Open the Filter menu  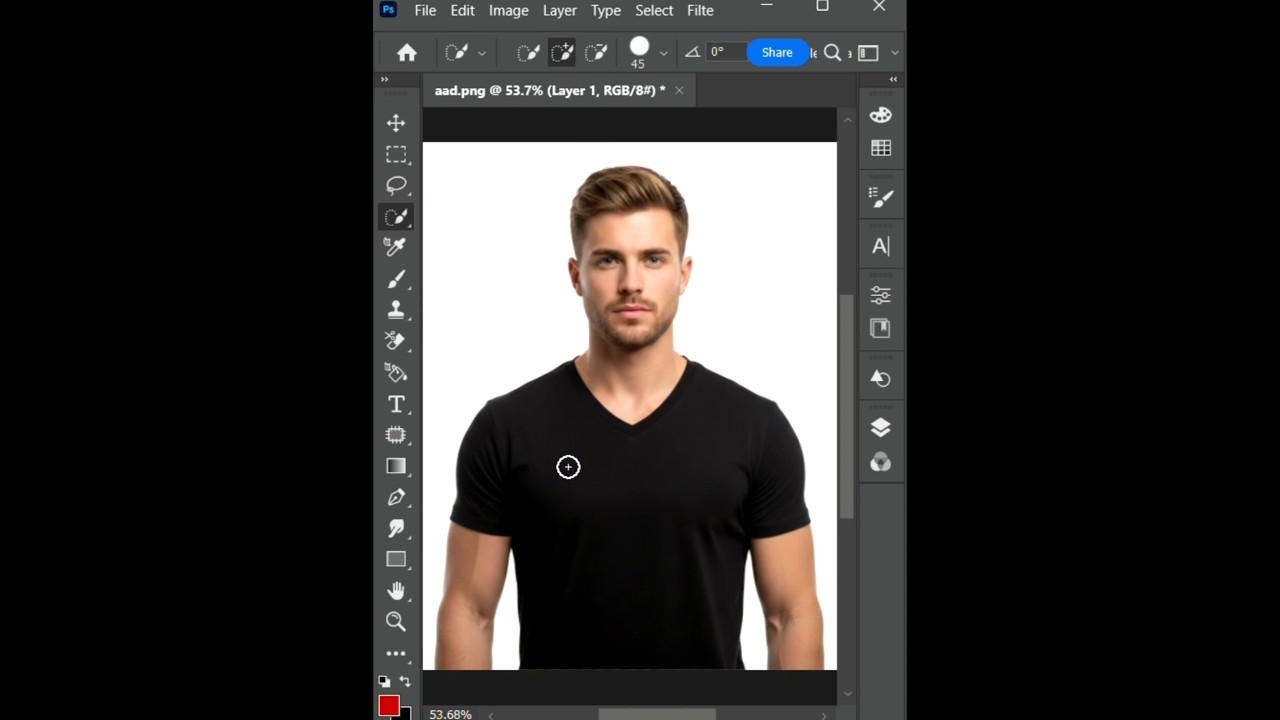pos(700,10)
